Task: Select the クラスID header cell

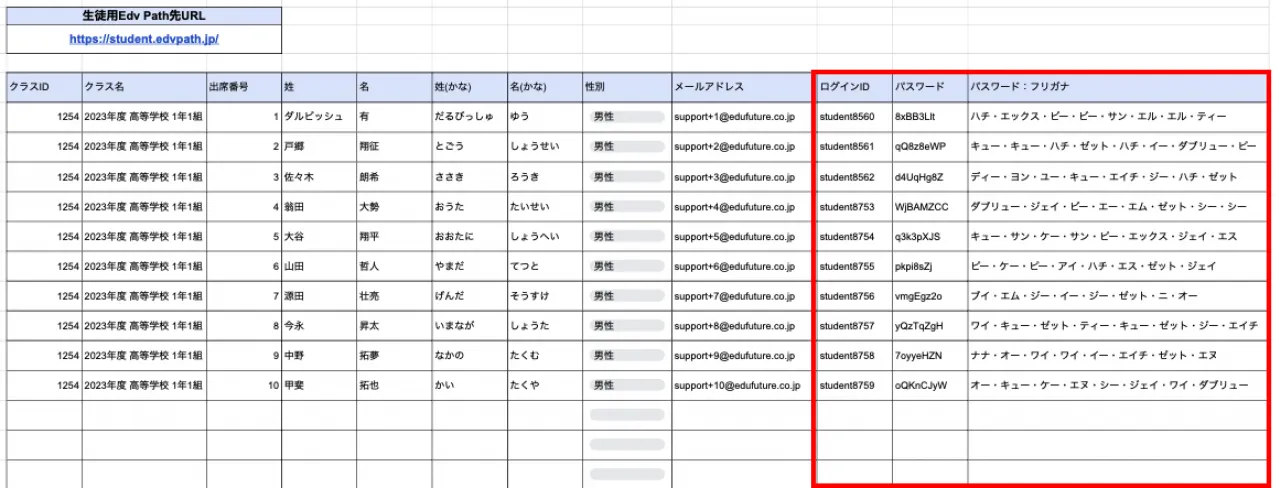Action: (x=44, y=87)
